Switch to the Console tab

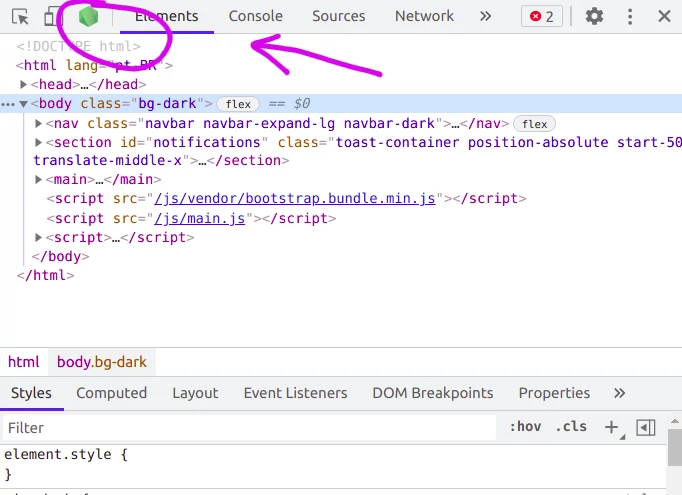(x=256, y=17)
